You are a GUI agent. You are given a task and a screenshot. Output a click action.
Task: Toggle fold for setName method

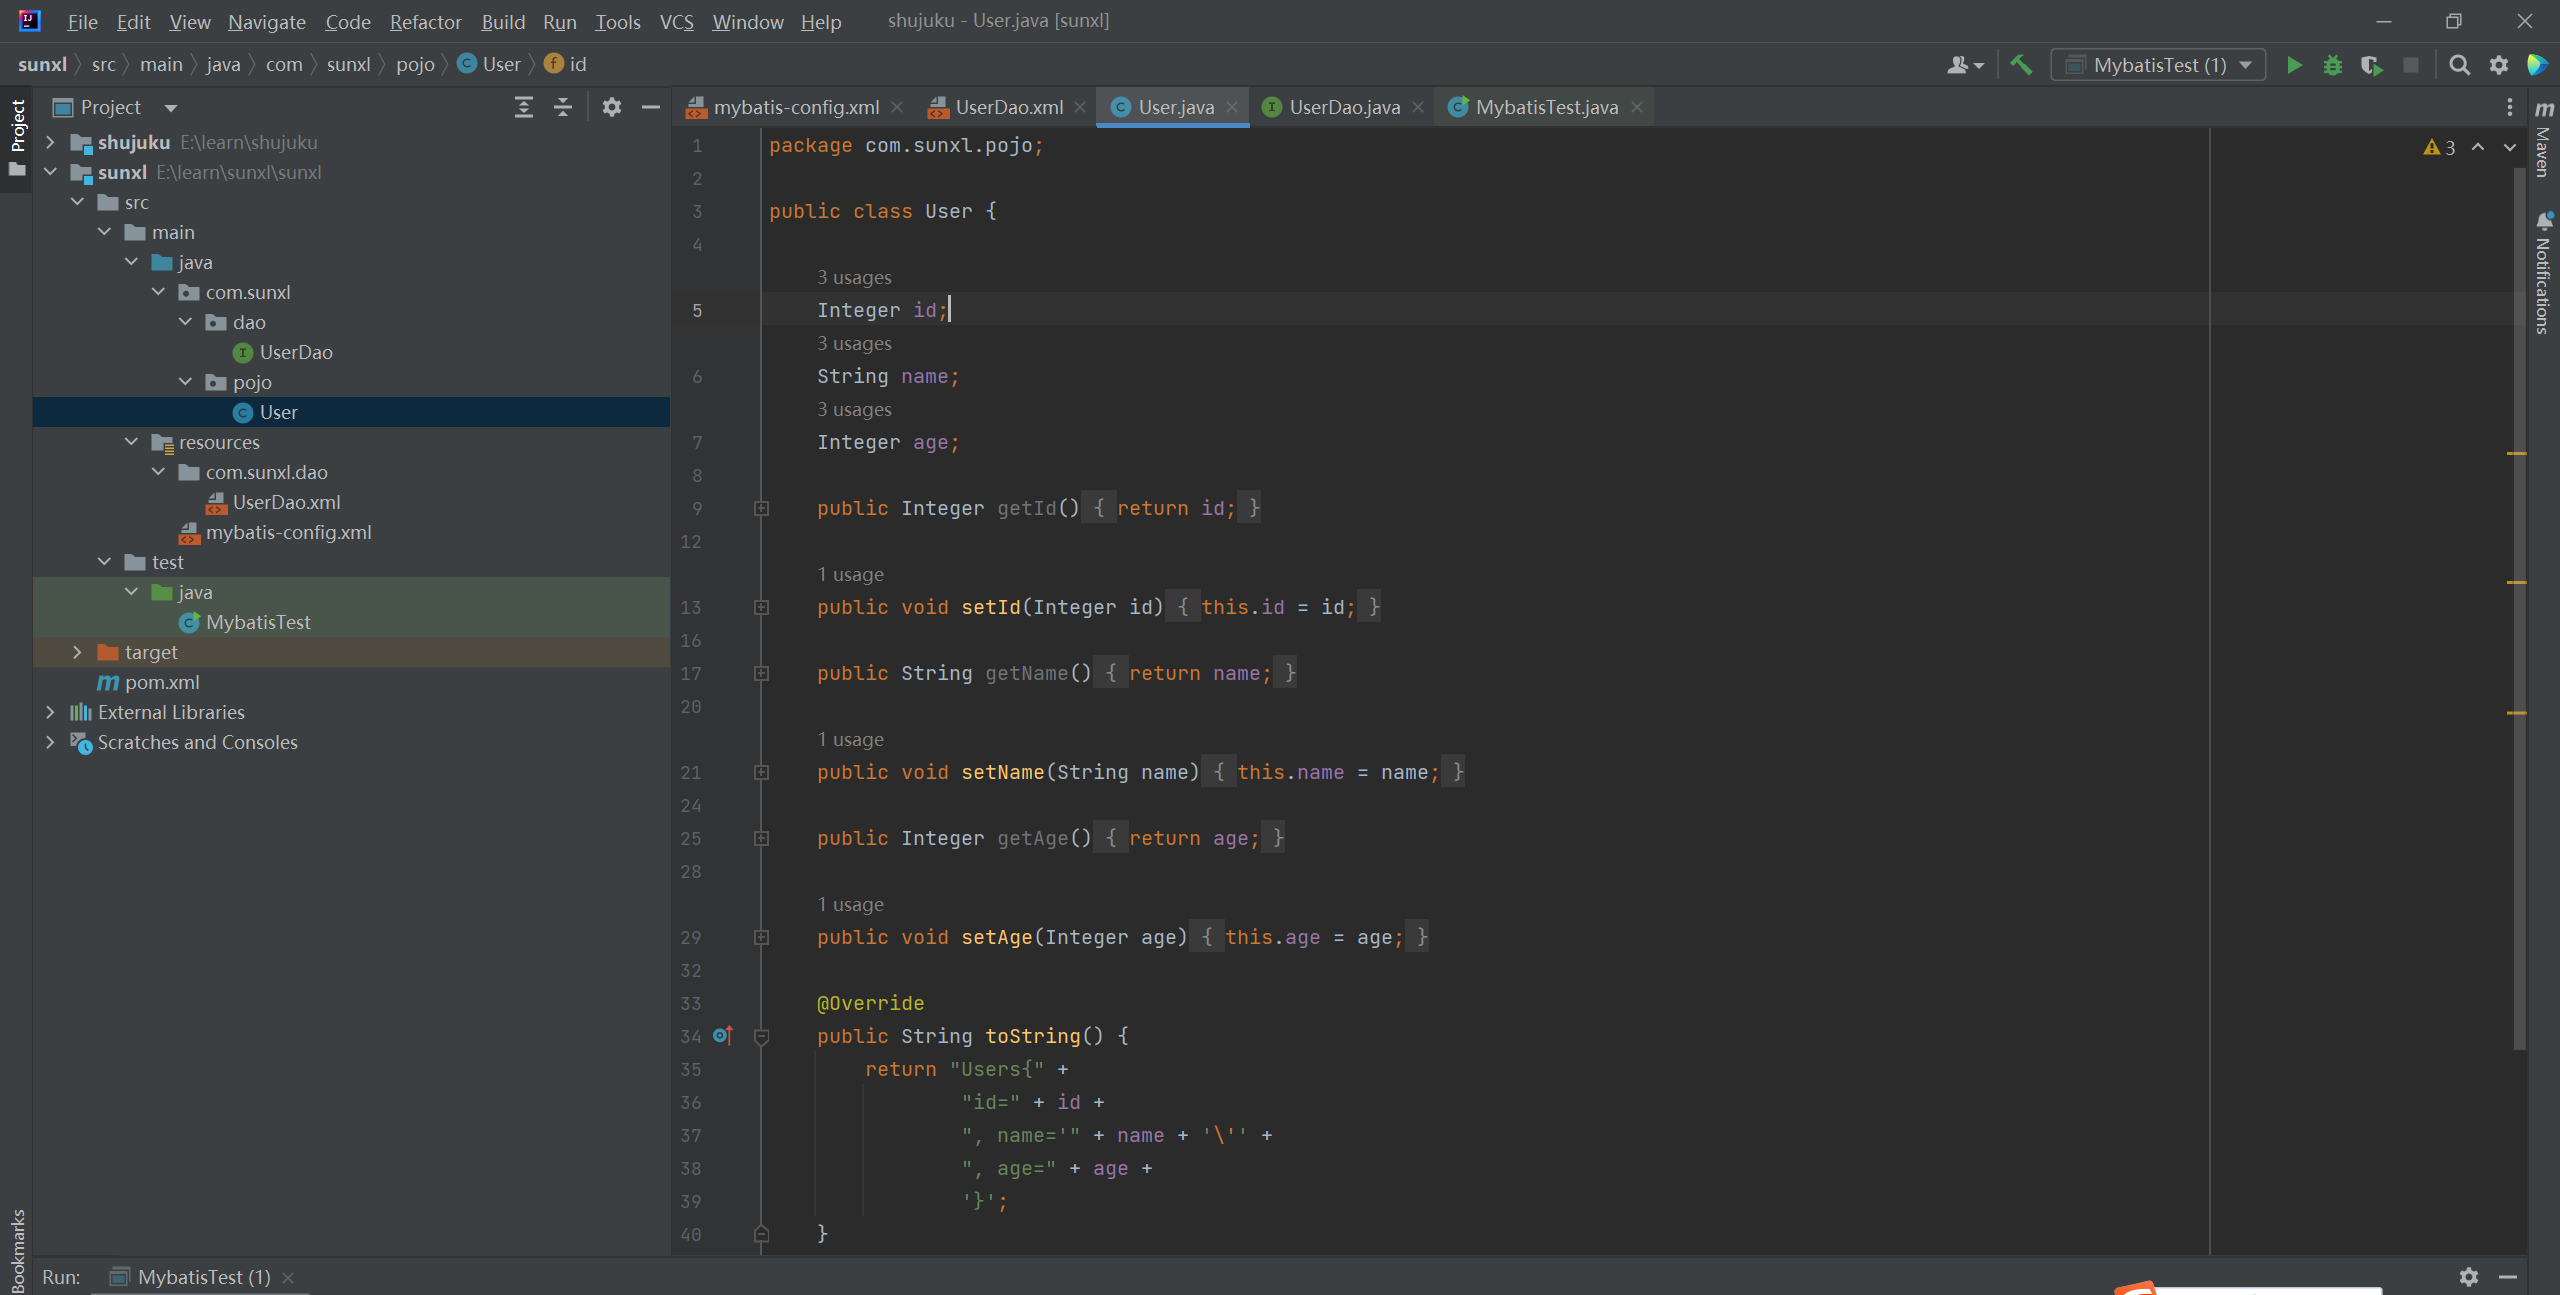point(761,772)
